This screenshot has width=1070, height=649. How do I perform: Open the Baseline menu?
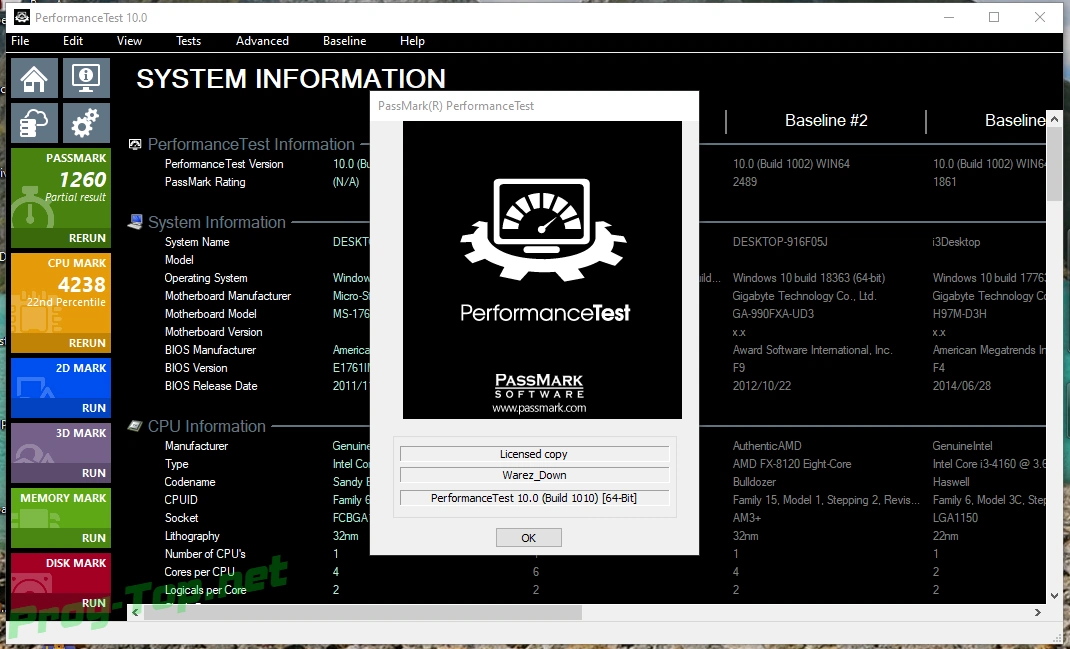(x=345, y=41)
